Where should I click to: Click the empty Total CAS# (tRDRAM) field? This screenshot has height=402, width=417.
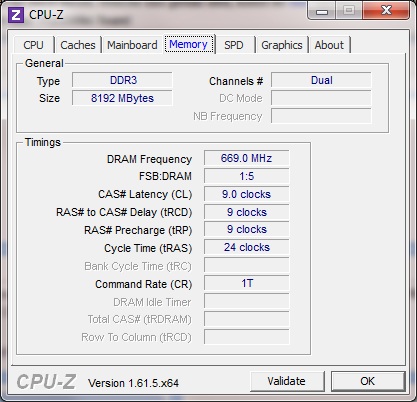[247, 320]
